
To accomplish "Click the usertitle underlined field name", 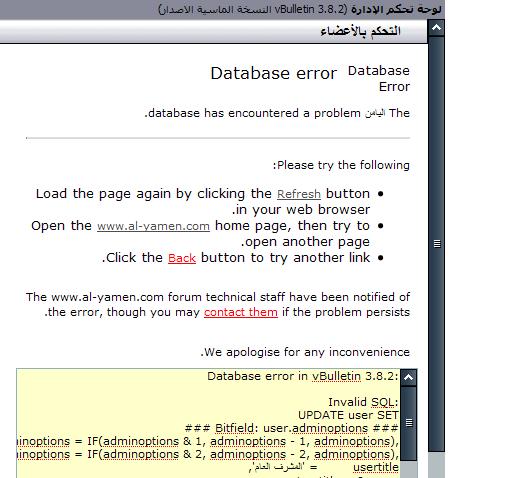I will (x=376, y=467).
